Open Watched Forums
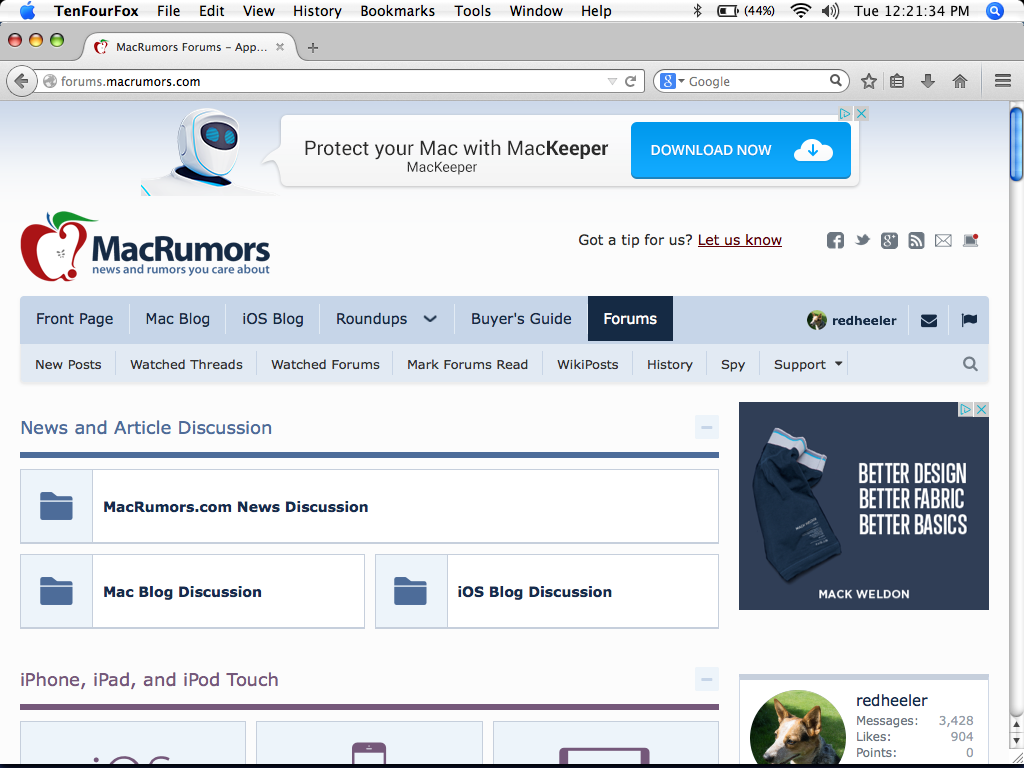1024x768 pixels. (x=325, y=364)
